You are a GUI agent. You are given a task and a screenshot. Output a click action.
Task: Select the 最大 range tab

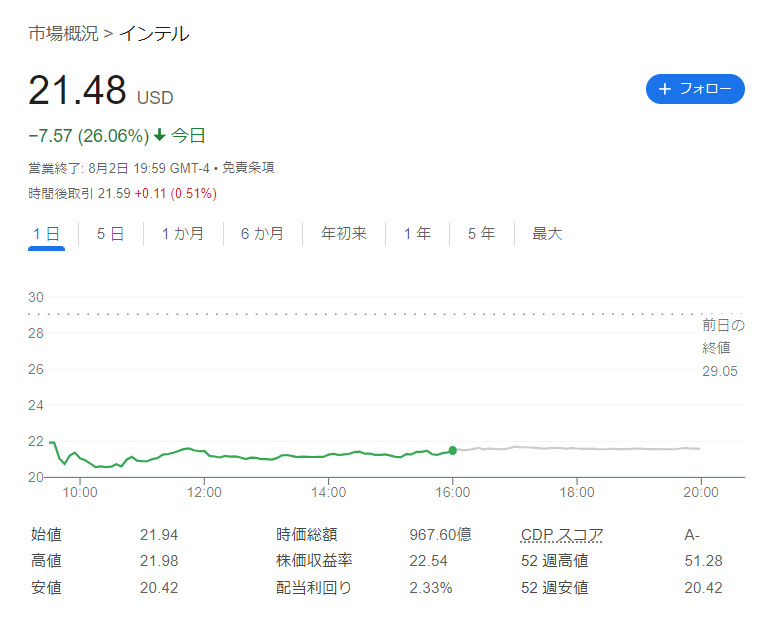[x=547, y=234]
